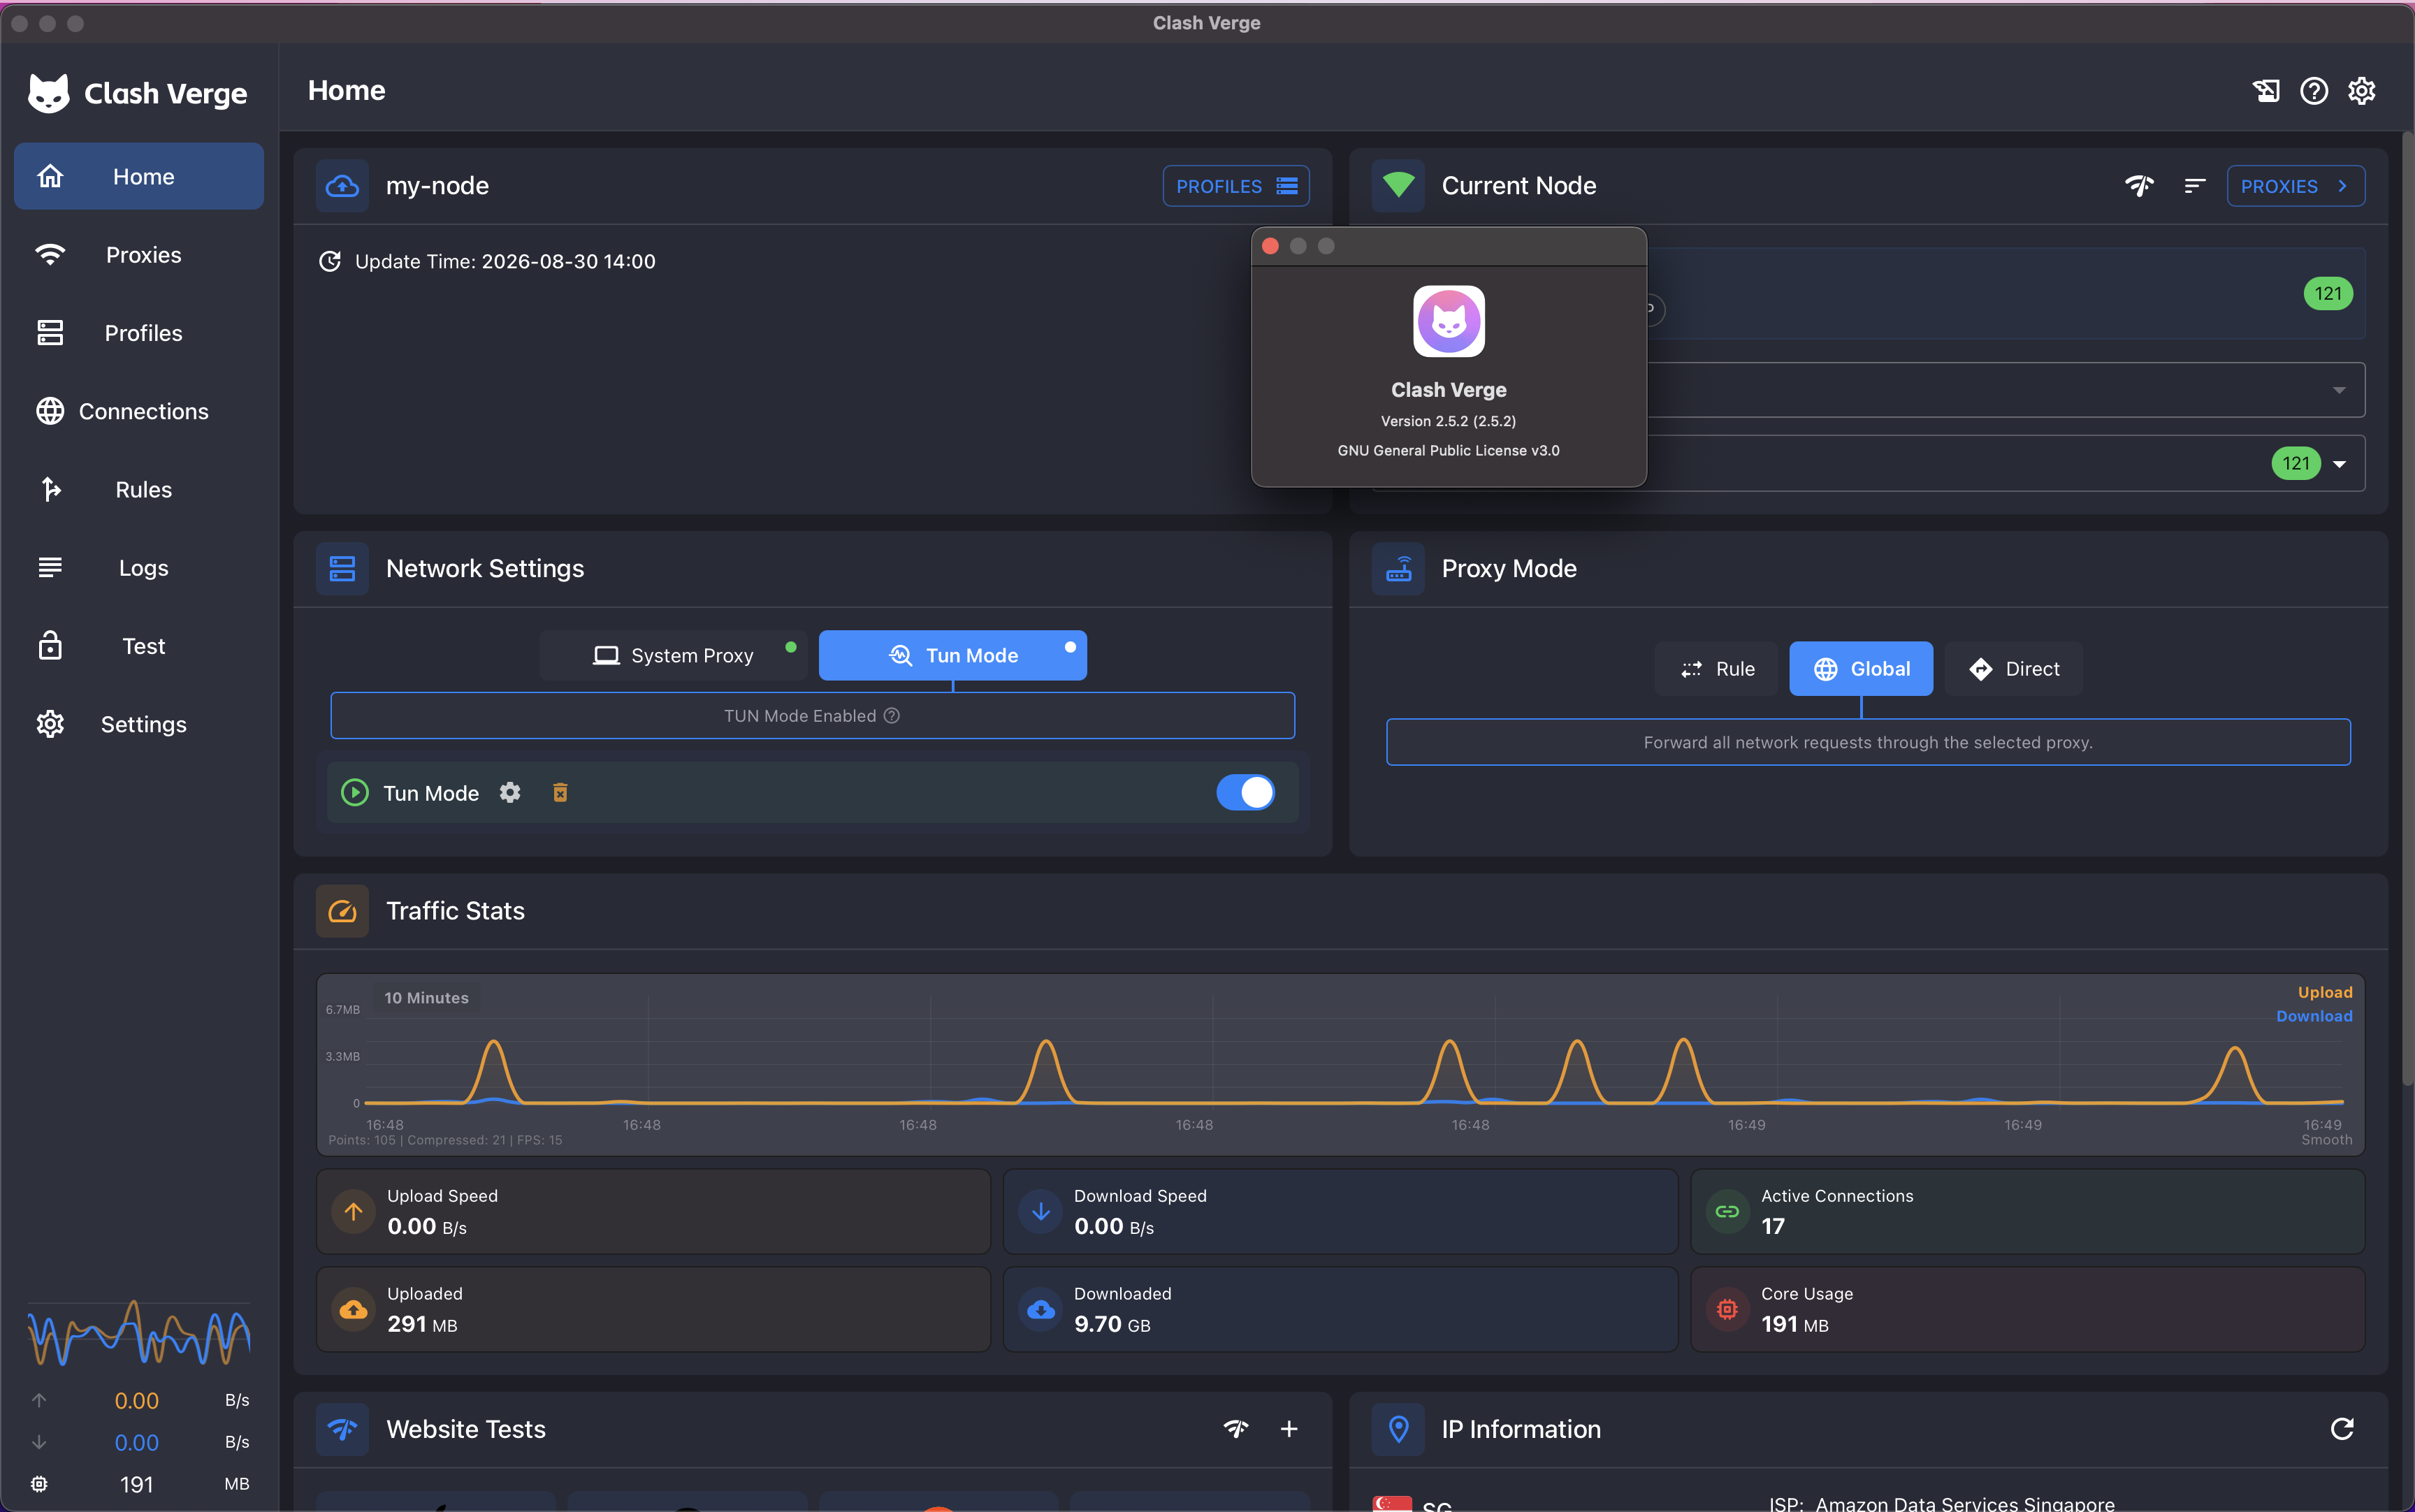Run delay check icon in Current Node
This screenshot has width=2415, height=1512.
pyautogui.click(x=2139, y=186)
